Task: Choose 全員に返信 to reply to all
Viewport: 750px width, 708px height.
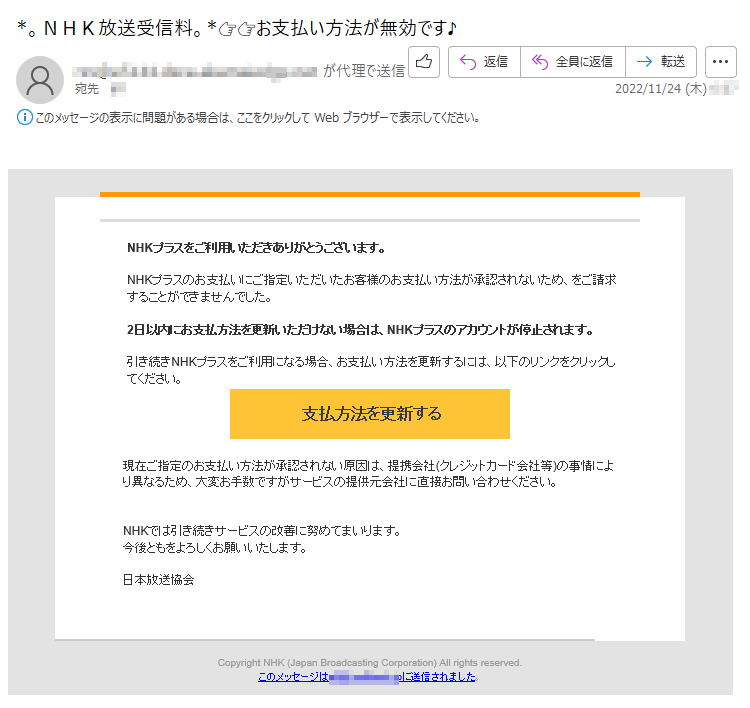Action: [573, 62]
